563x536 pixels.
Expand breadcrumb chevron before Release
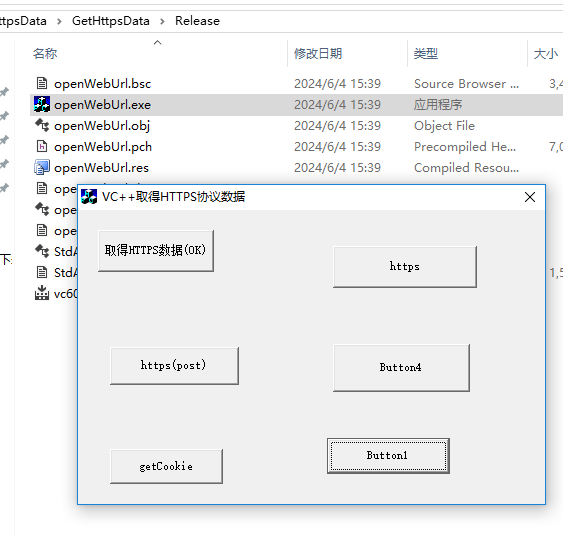tap(162, 22)
